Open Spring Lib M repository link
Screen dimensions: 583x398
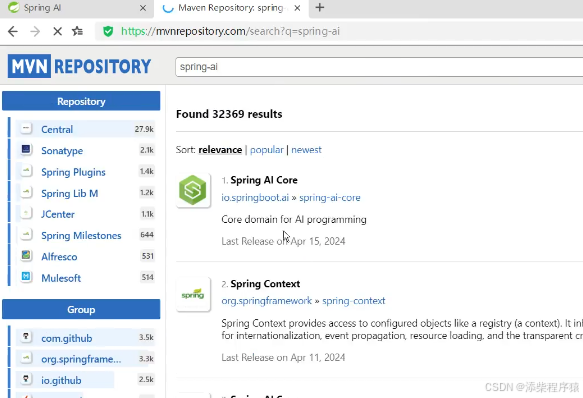coord(70,193)
